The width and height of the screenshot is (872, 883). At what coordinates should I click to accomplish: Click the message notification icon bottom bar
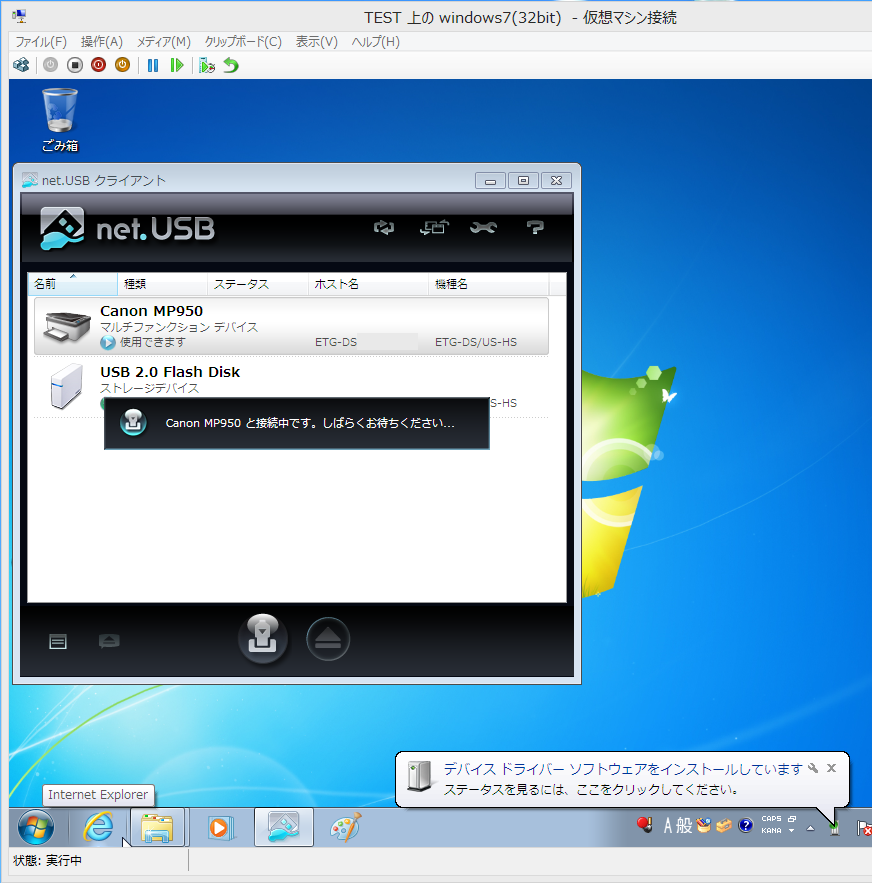[x=109, y=641]
